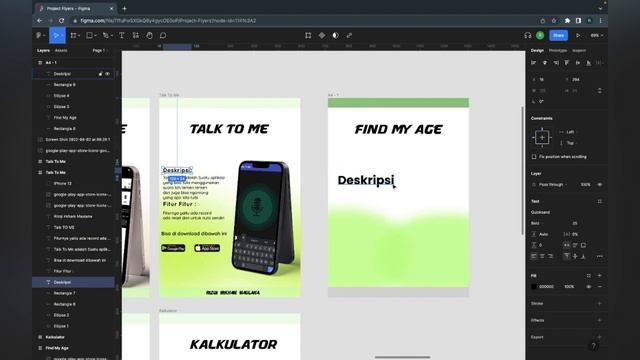Screen dimensions: 640x360
Task: Open horizontal constraint Left dropdown
Action: tap(570, 132)
